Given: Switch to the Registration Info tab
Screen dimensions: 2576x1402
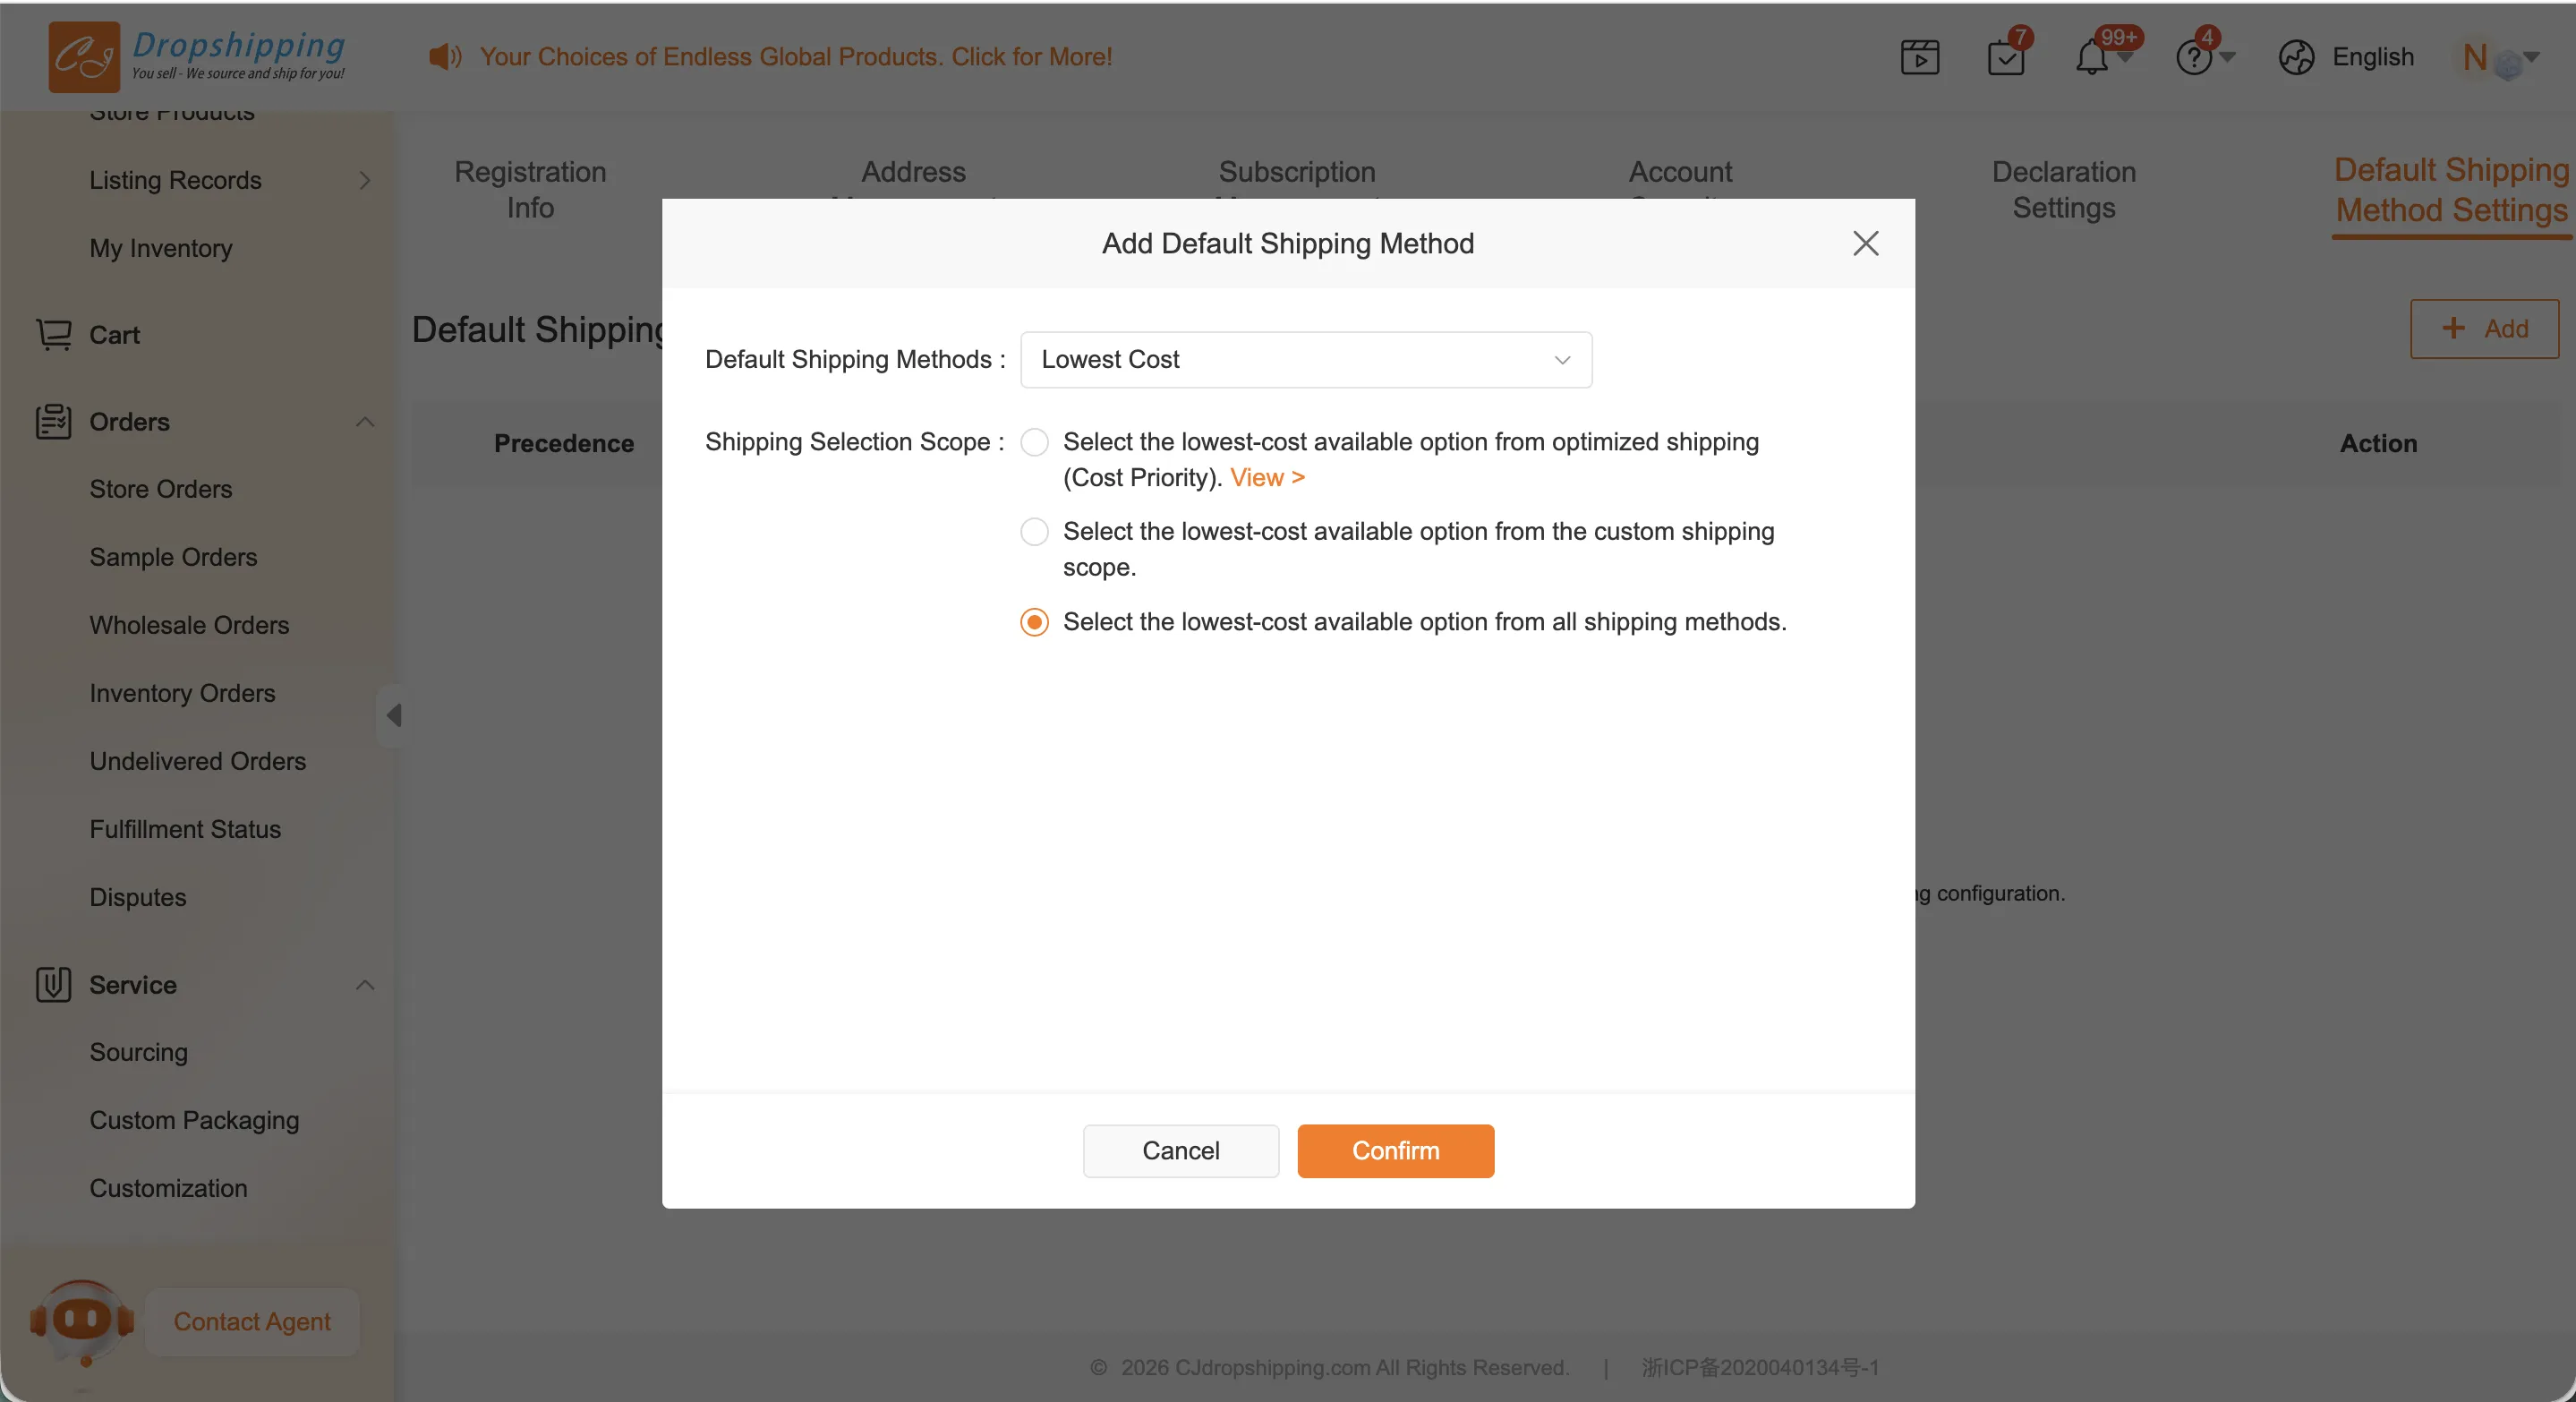Looking at the screenshot, I should (530, 189).
